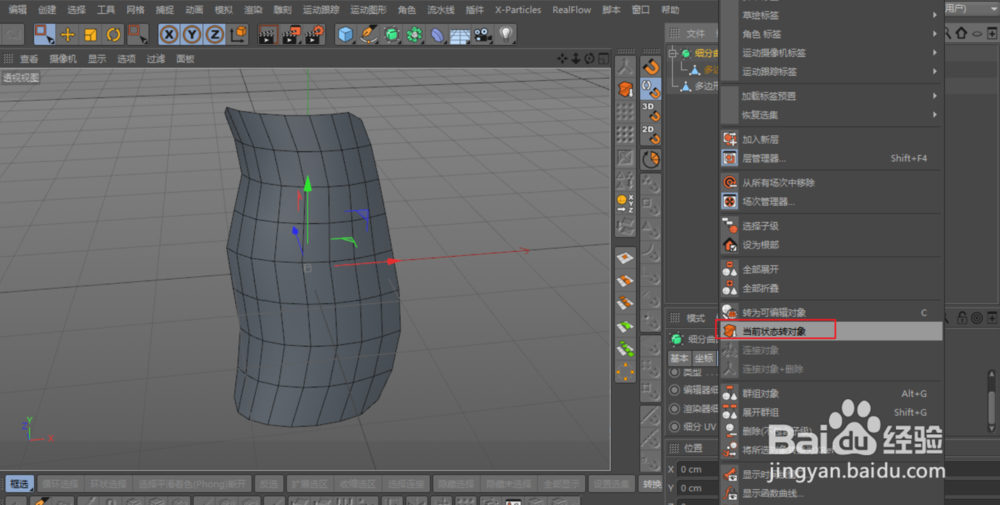
Task: Activate the Move tool
Action: pos(68,34)
